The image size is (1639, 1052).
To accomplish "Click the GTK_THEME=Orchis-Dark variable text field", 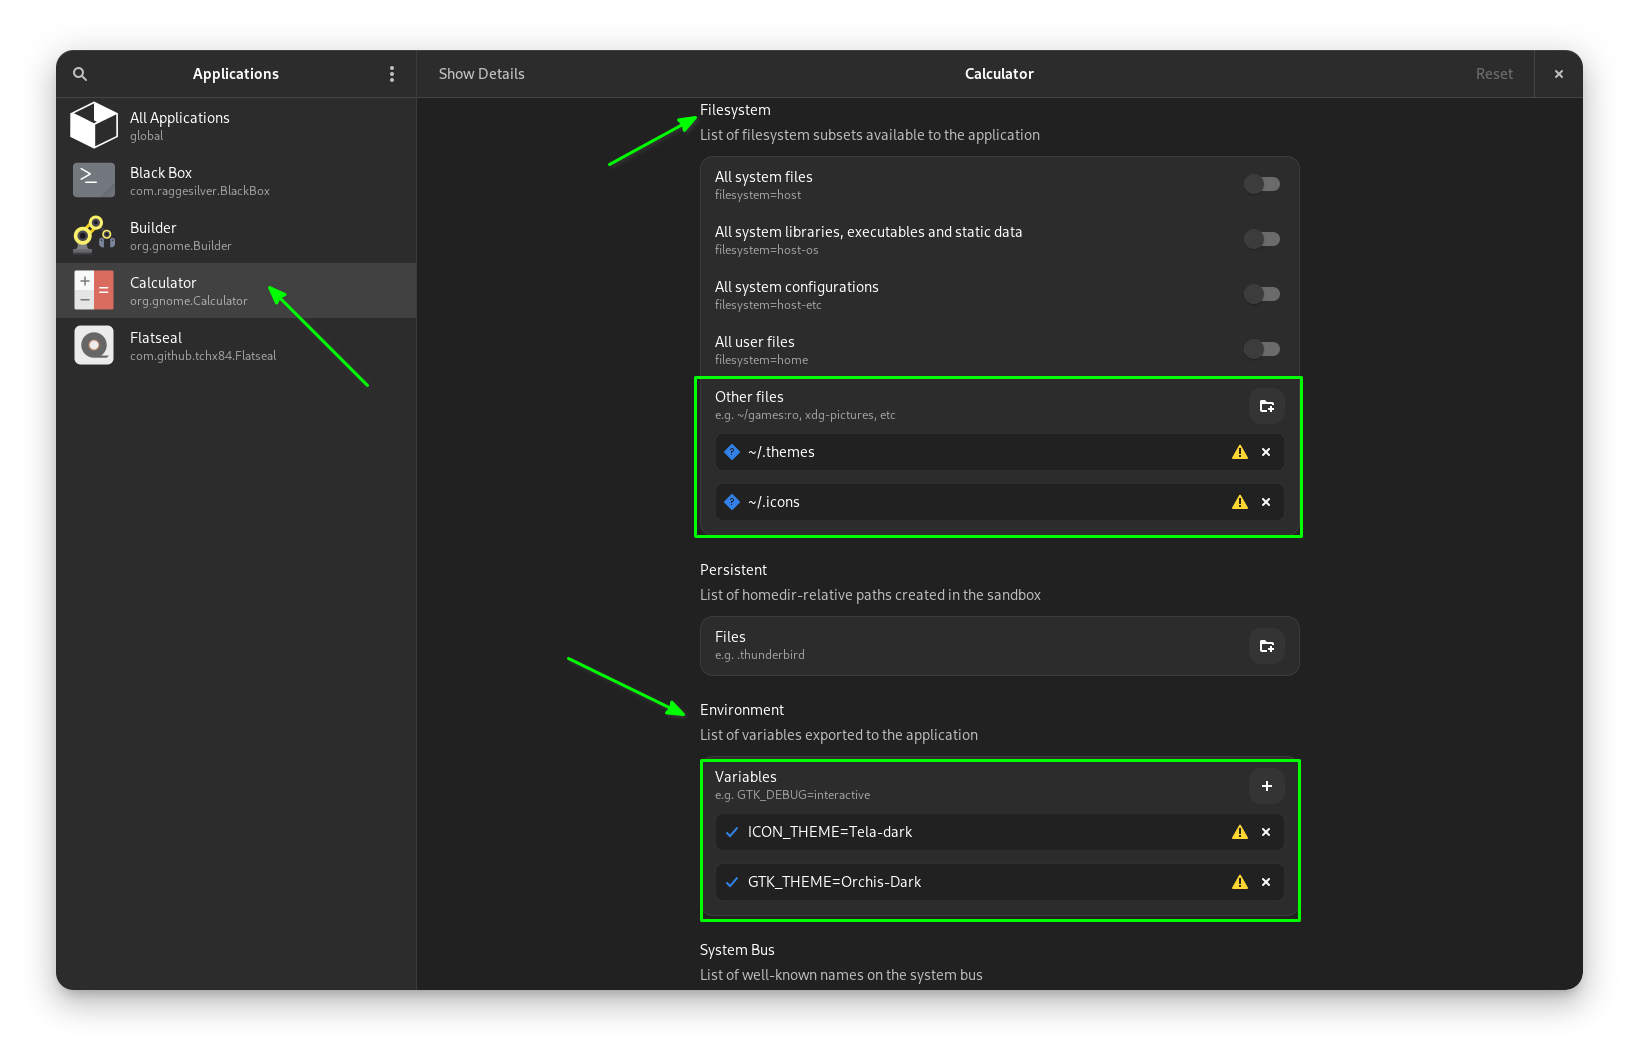I will click(980, 882).
